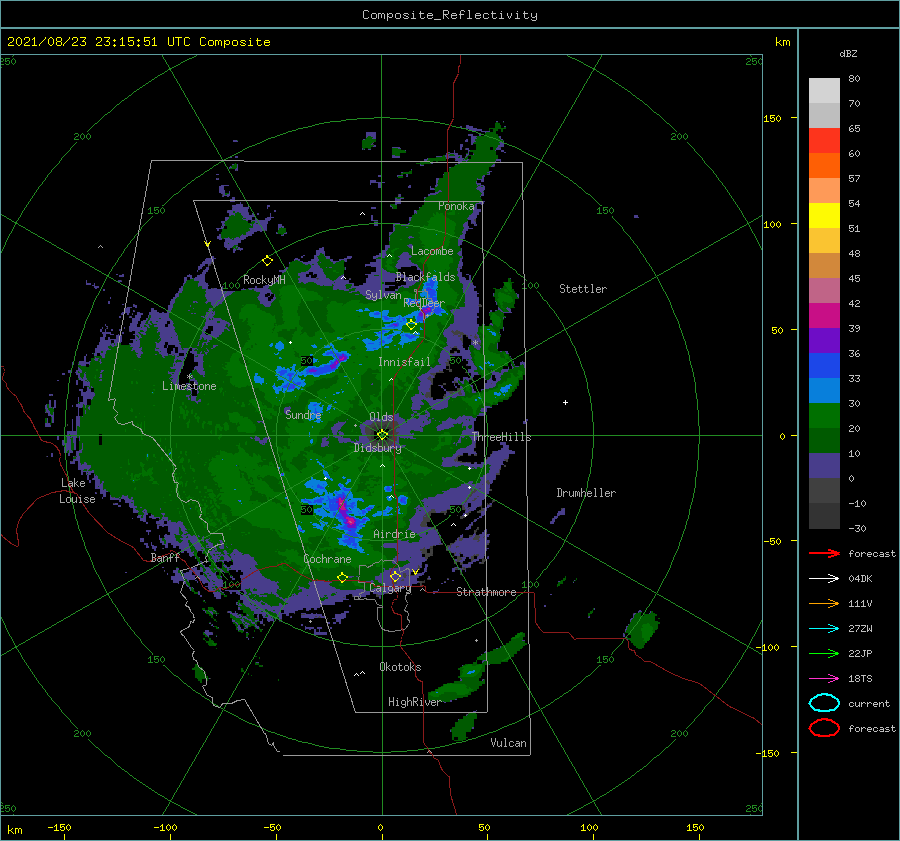
Task: Click the Okotoks city label
Action: click(x=400, y=667)
